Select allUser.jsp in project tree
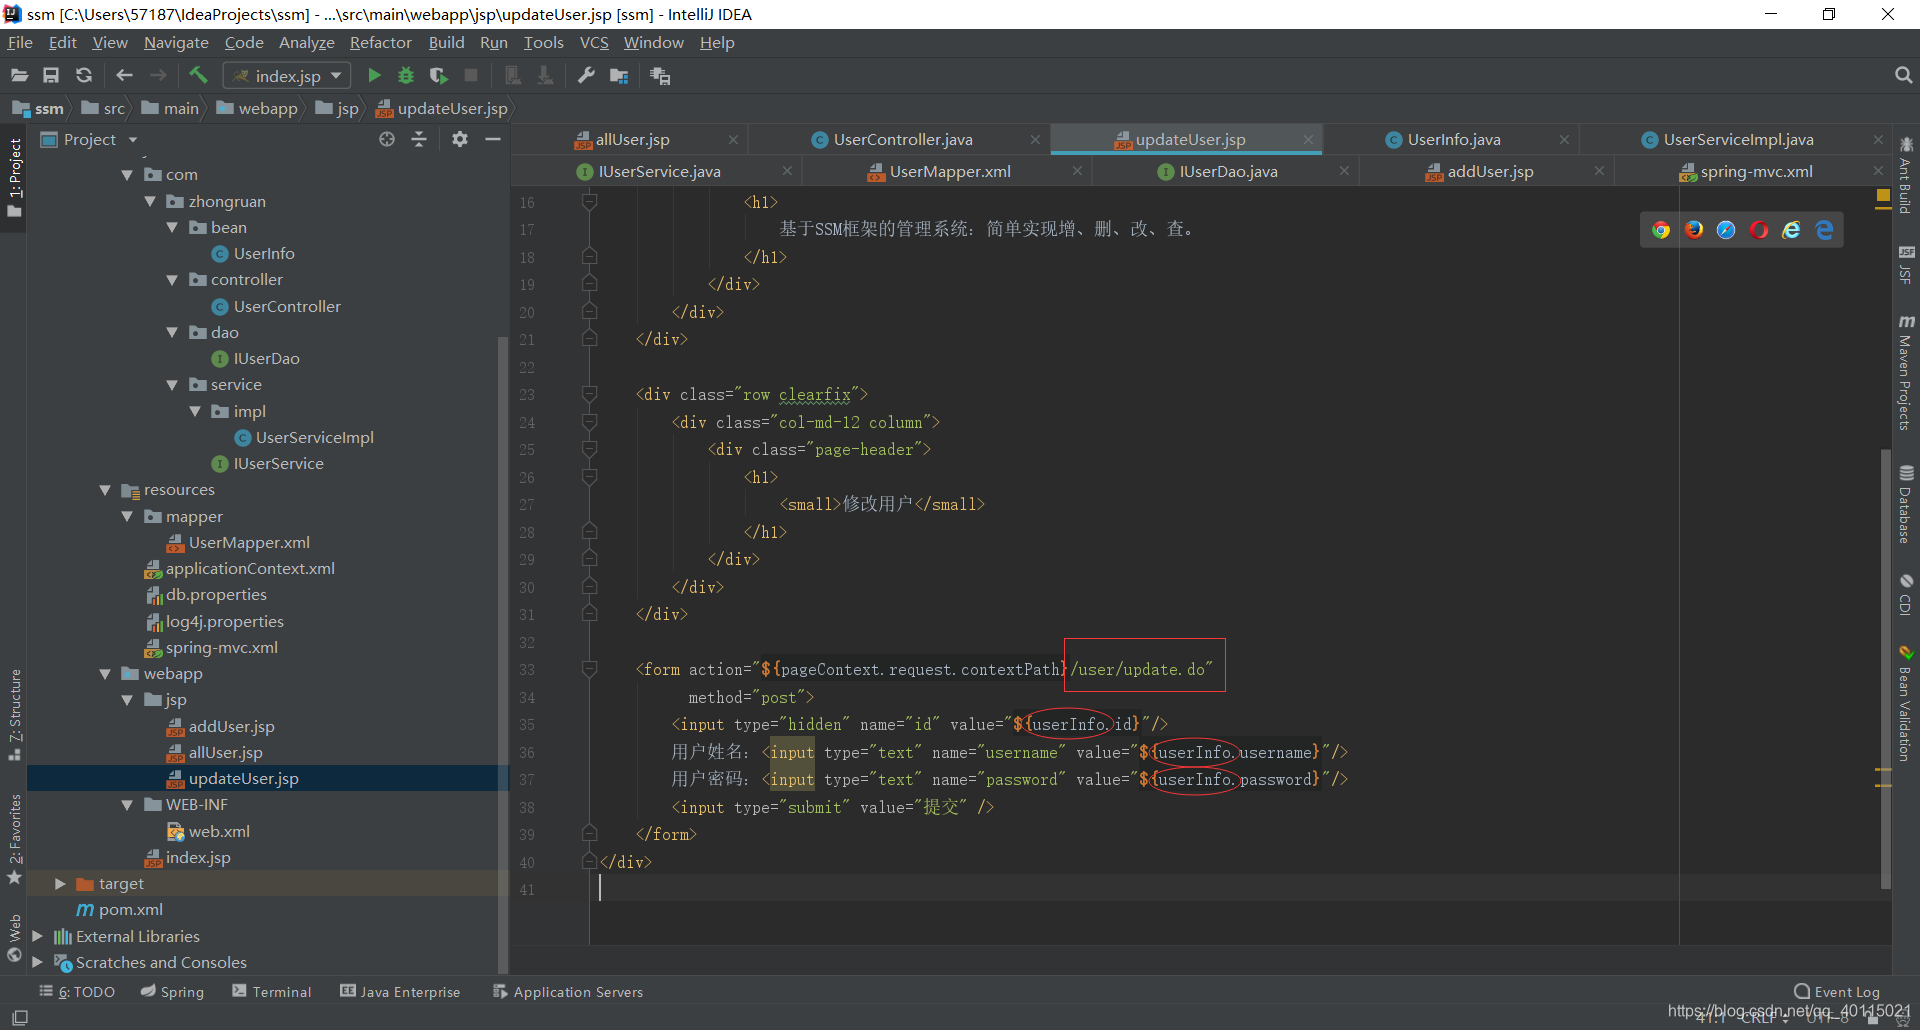The width and height of the screenshot is (1920, 1030). [x=225, y=752]
